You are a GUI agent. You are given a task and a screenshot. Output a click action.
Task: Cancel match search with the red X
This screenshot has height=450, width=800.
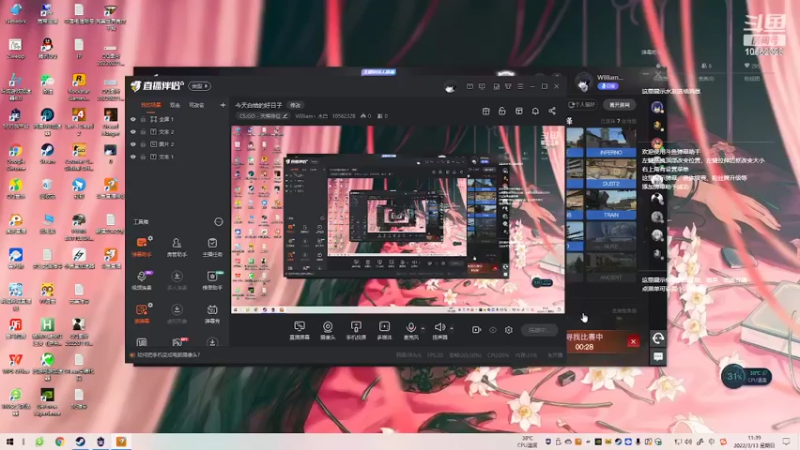click(633, 341)
